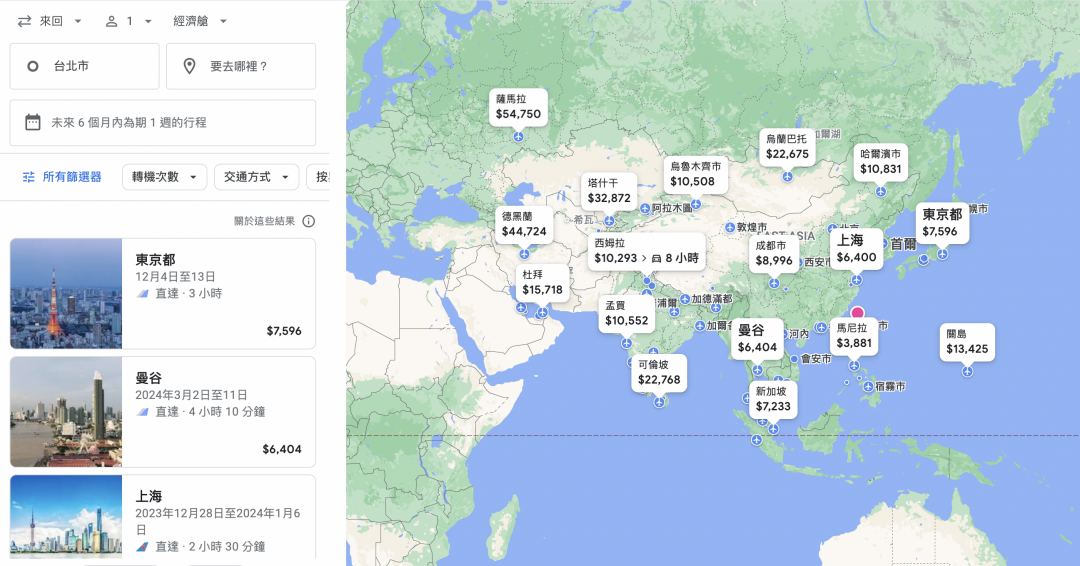This screenshot has height=566, width=1080.
Task: Click the pink Taipei origin marker on map
Action: pyautogui.click(x=857, y=312)
